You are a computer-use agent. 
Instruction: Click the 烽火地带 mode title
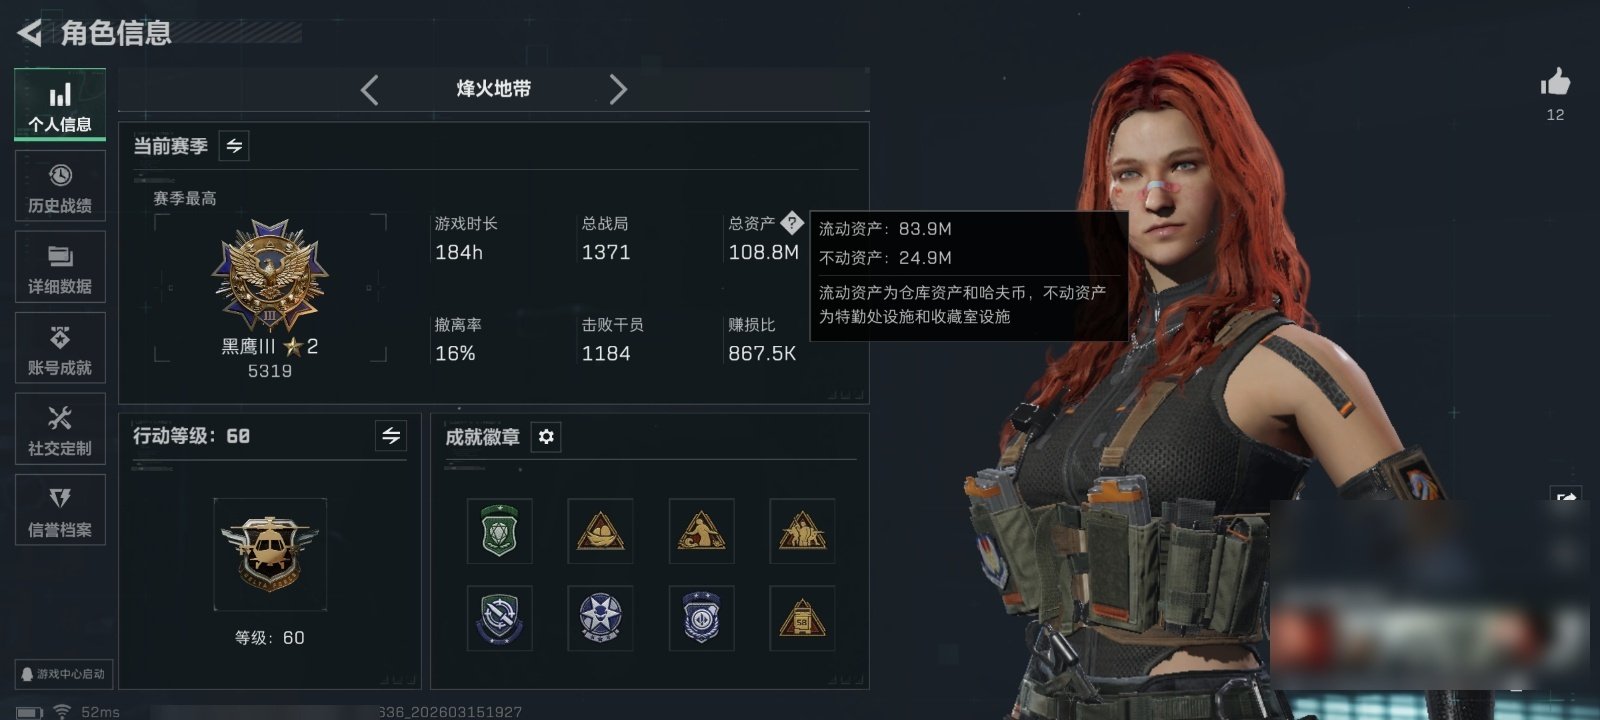(494, 89)
